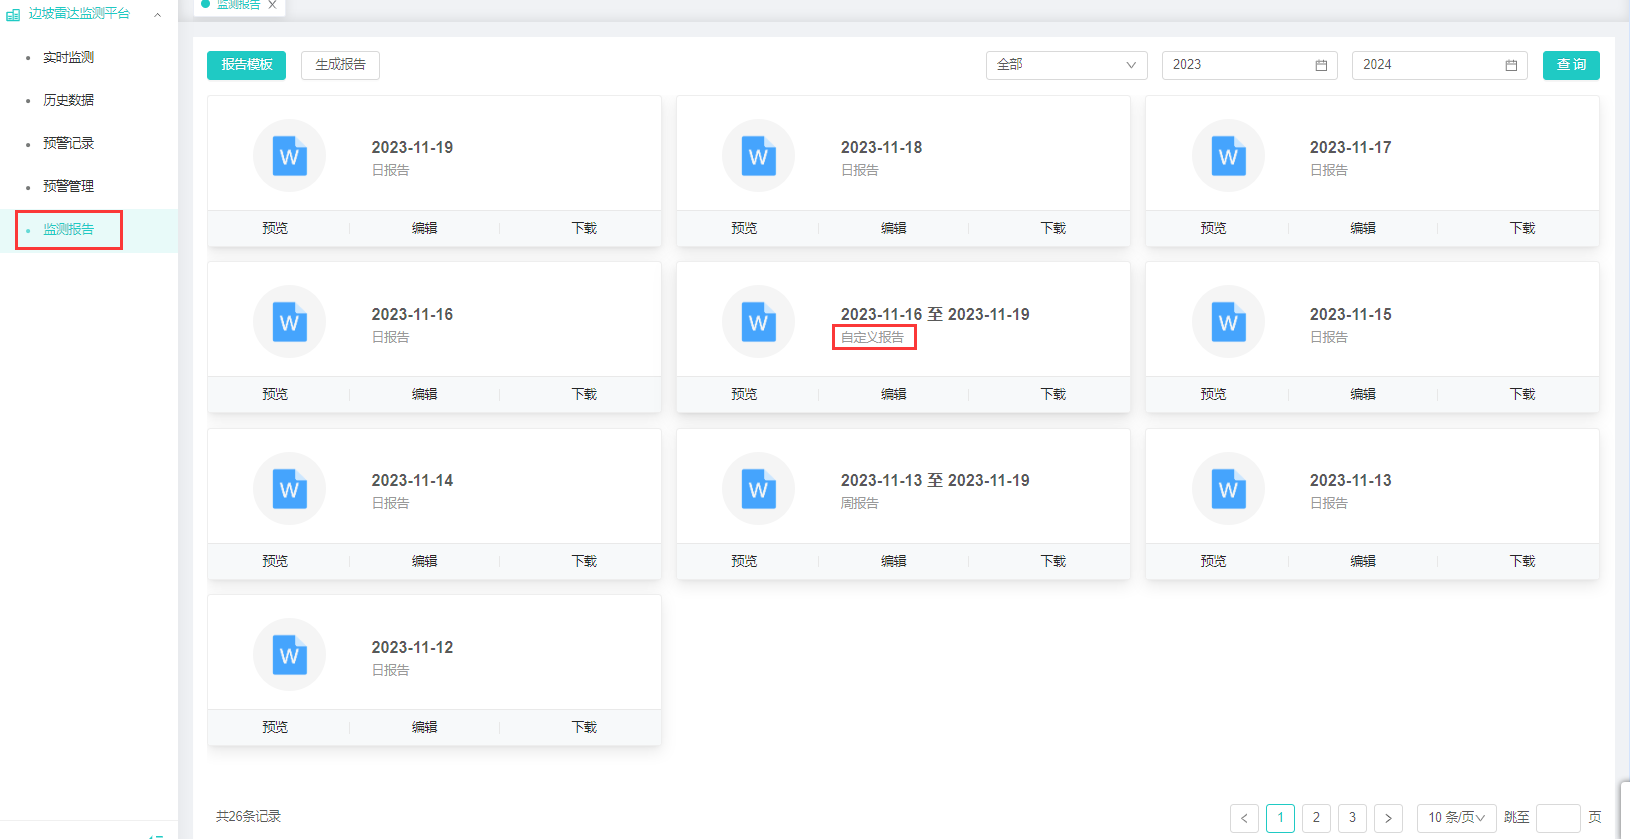Click the platform icon beside 边坡雷达监测平台
The image size is (1630, 839).
13,14
